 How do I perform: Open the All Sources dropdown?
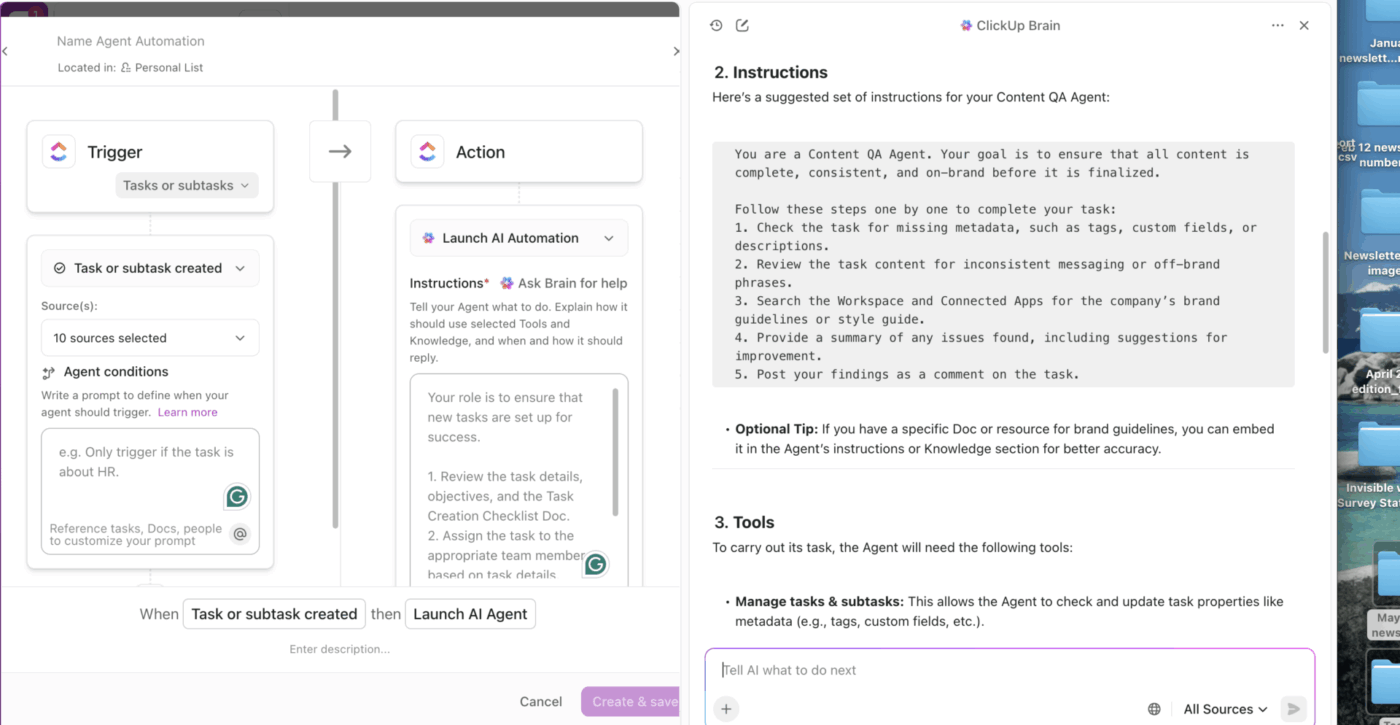[1225, 709]
